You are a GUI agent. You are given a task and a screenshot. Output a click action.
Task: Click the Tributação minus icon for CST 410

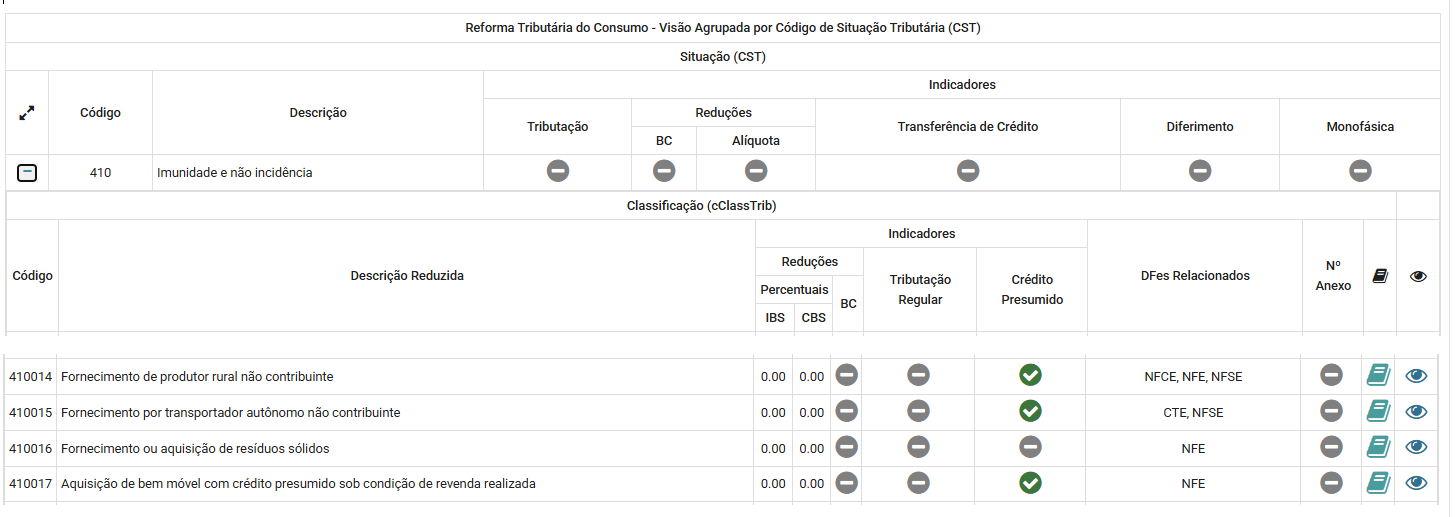[558, 171]
